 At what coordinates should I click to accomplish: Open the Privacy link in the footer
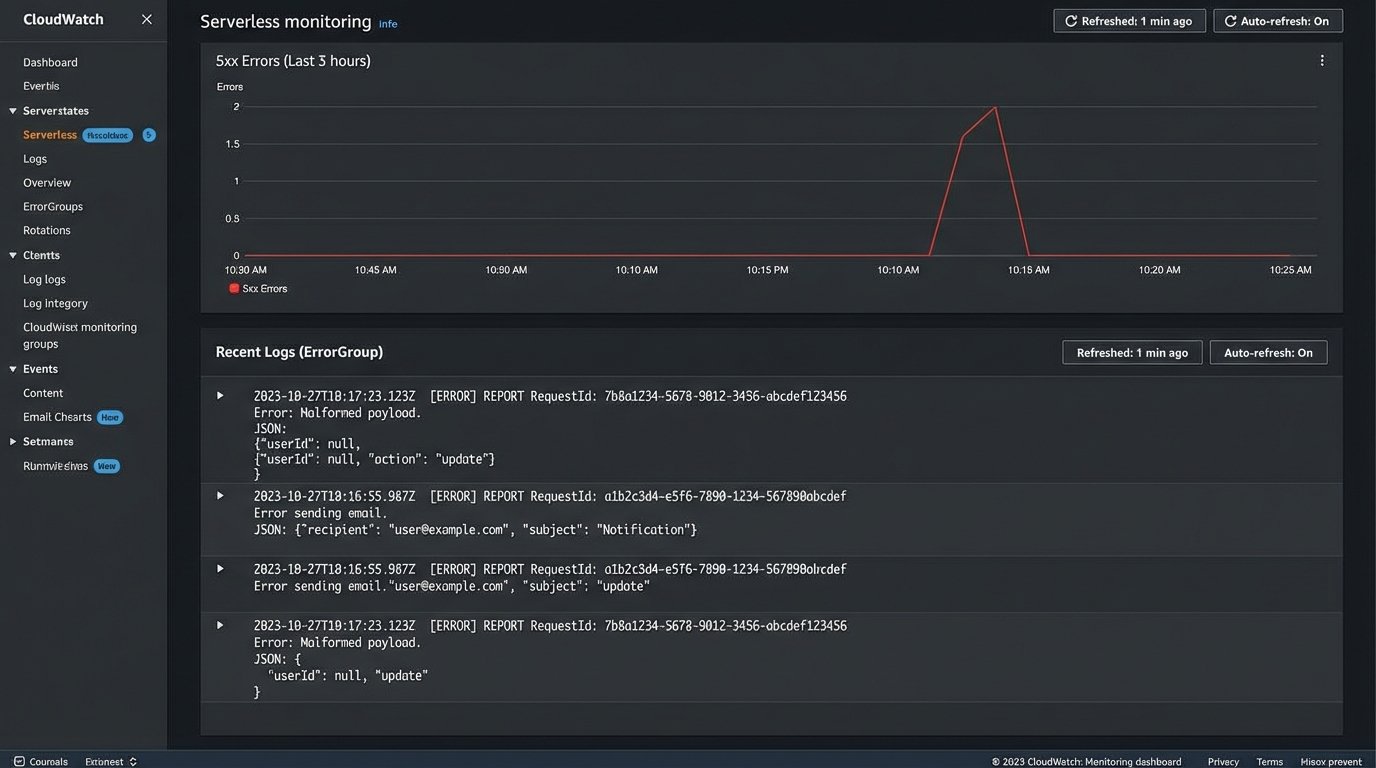1222,761
